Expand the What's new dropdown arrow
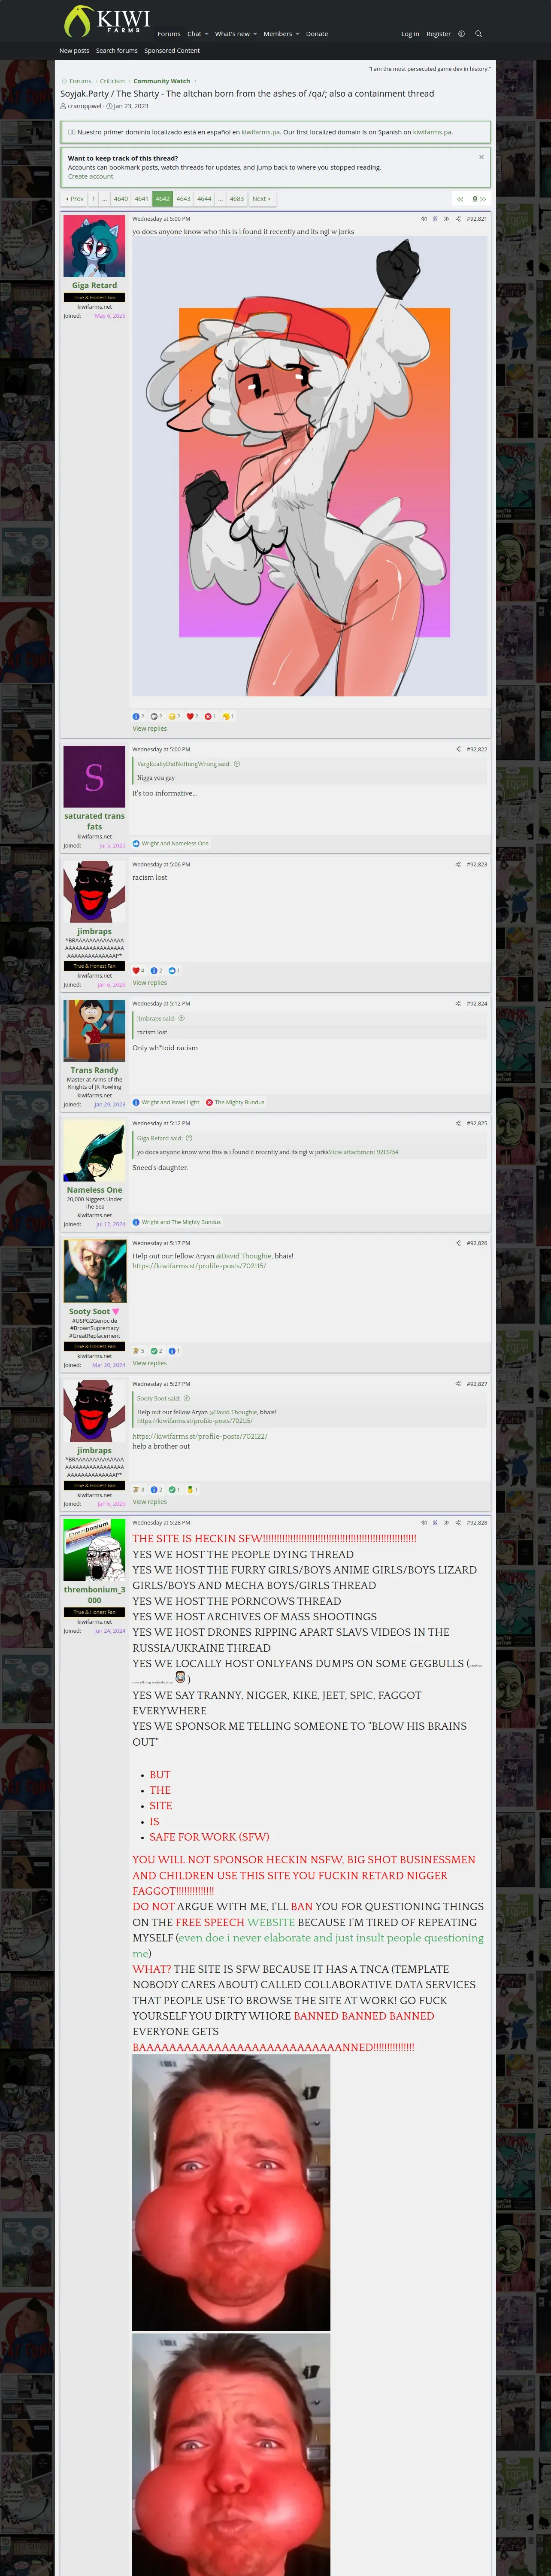 [x=255, y=34]
